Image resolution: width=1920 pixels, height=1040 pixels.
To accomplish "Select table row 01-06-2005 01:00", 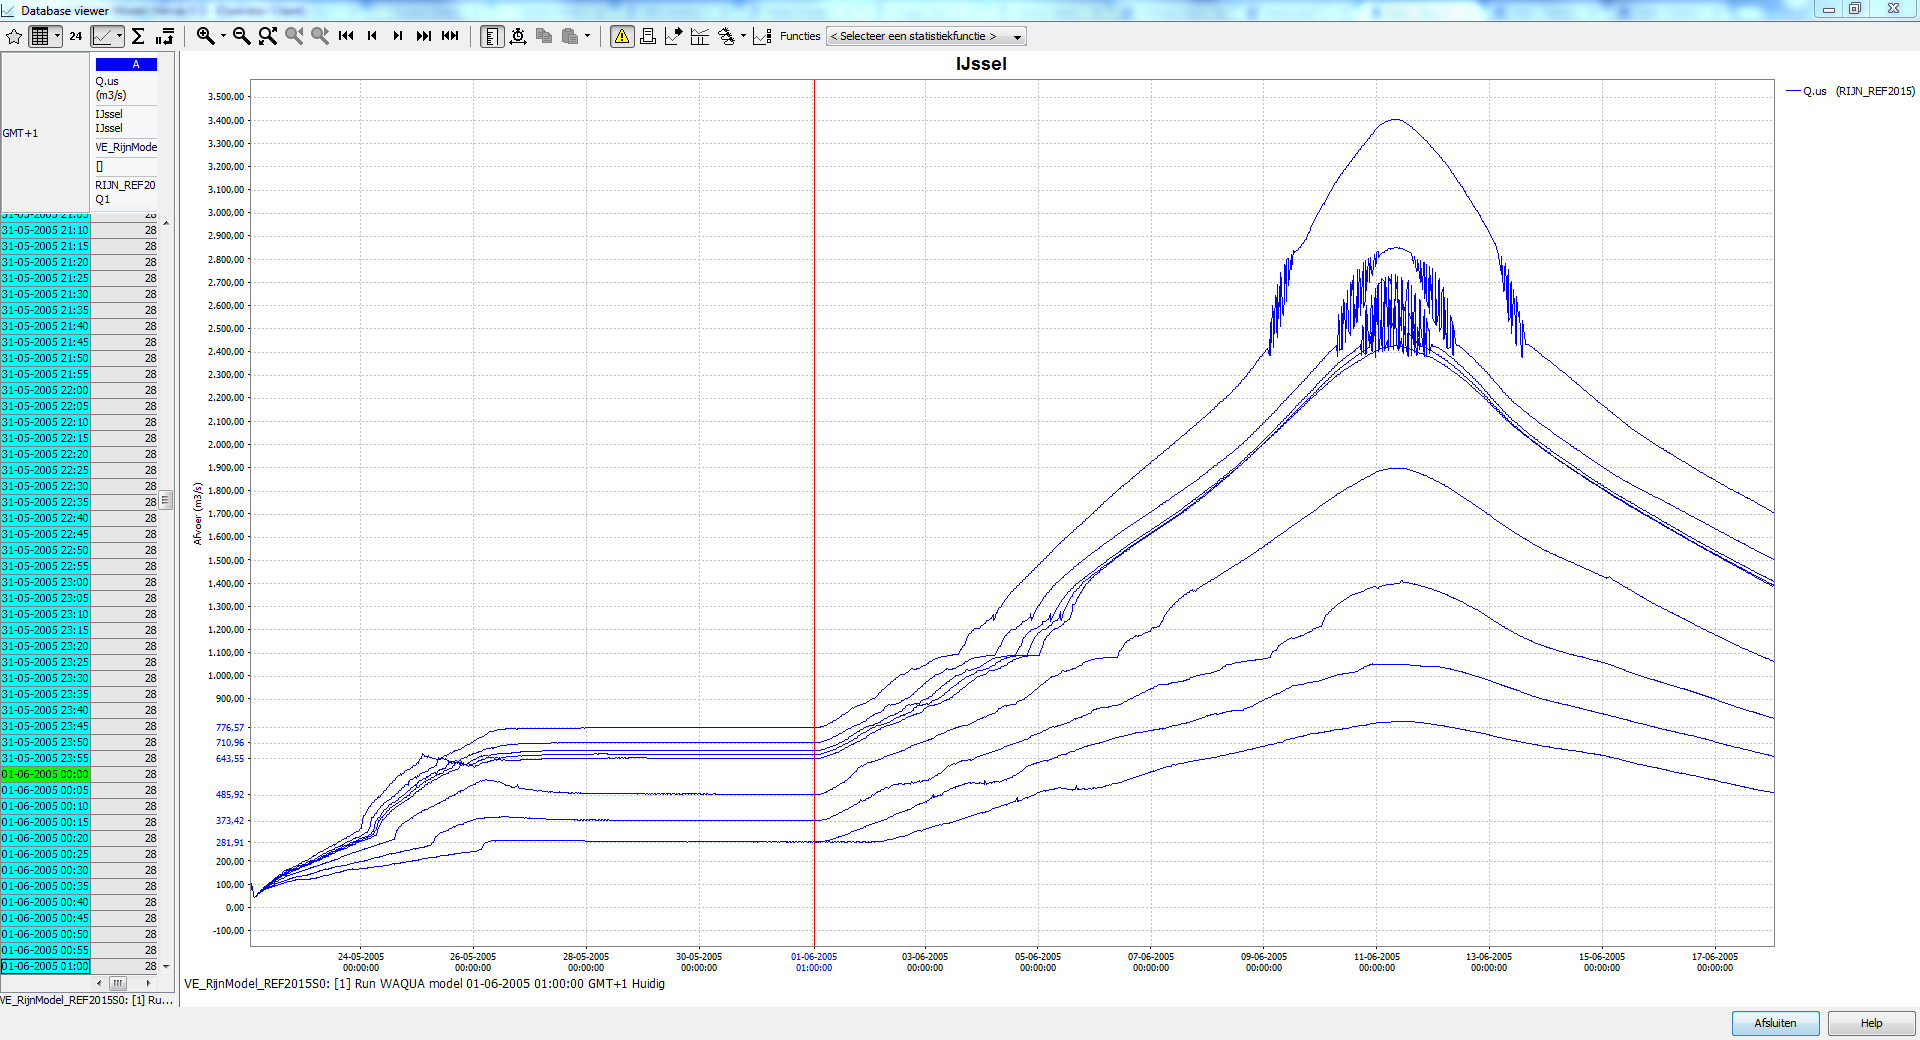I will click(x=80, y=966).
